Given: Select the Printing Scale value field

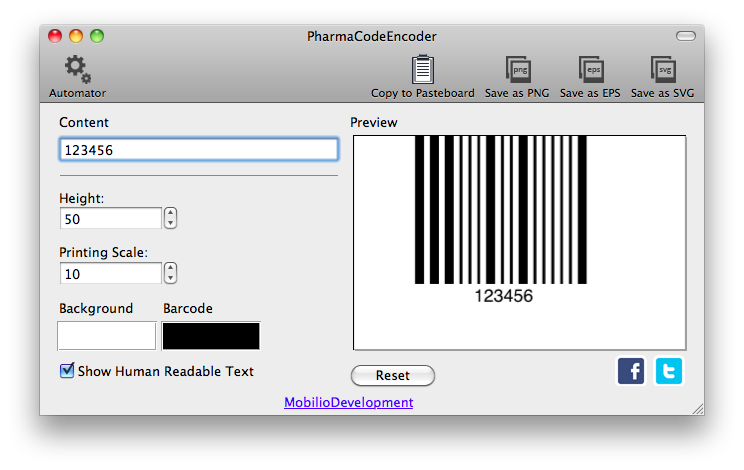Looking at the screenshot, I should click(x=110, y=273).
